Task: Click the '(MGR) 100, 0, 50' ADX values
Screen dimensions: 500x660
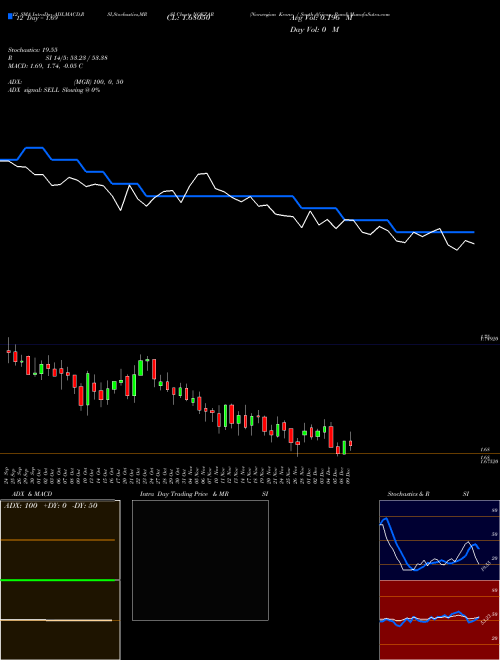Action: click(x=98, y=82)
